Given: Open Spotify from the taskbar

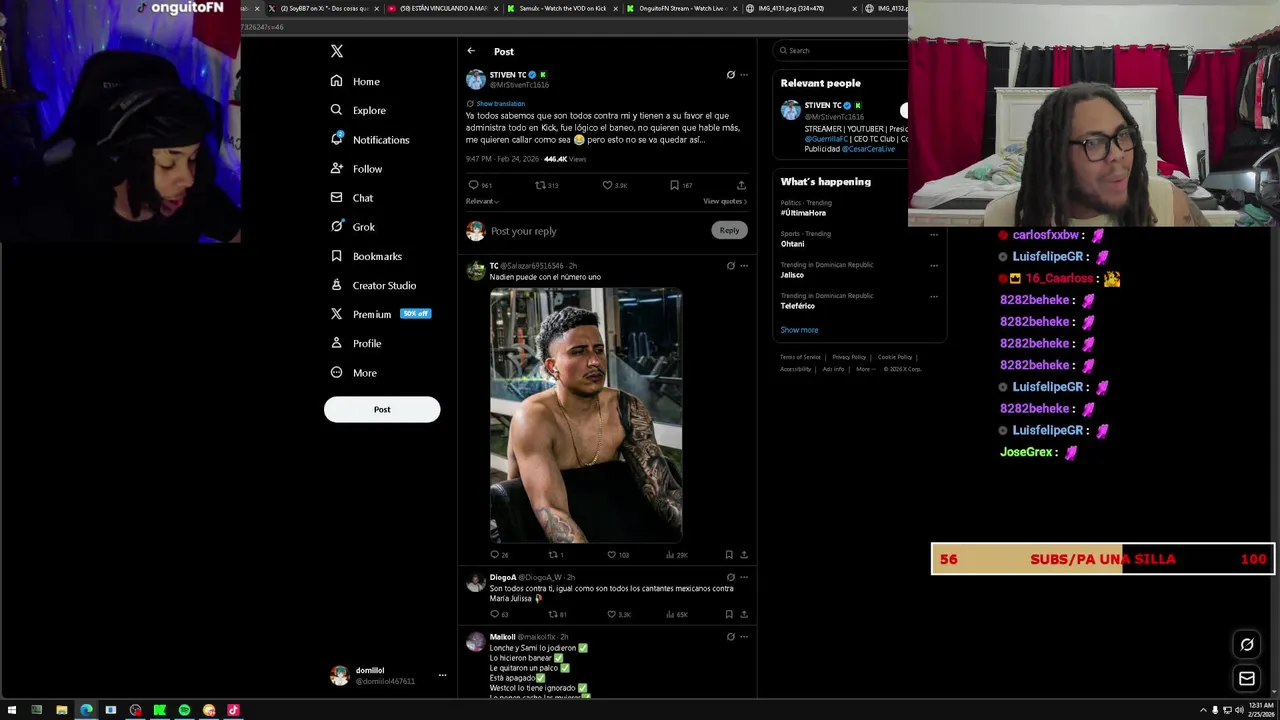Looking at the screenshot, I should [x=184, y=710].
